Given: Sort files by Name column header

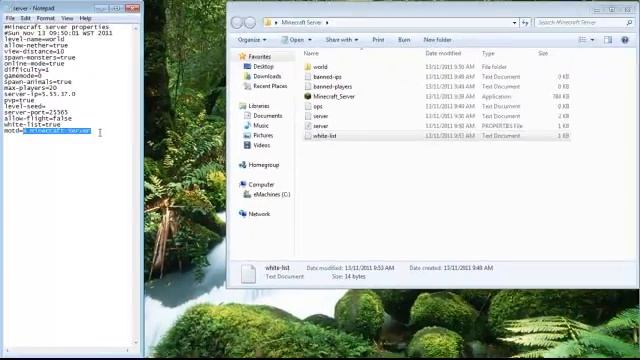Looking at the screenshot, I should [x=311, y=53].
